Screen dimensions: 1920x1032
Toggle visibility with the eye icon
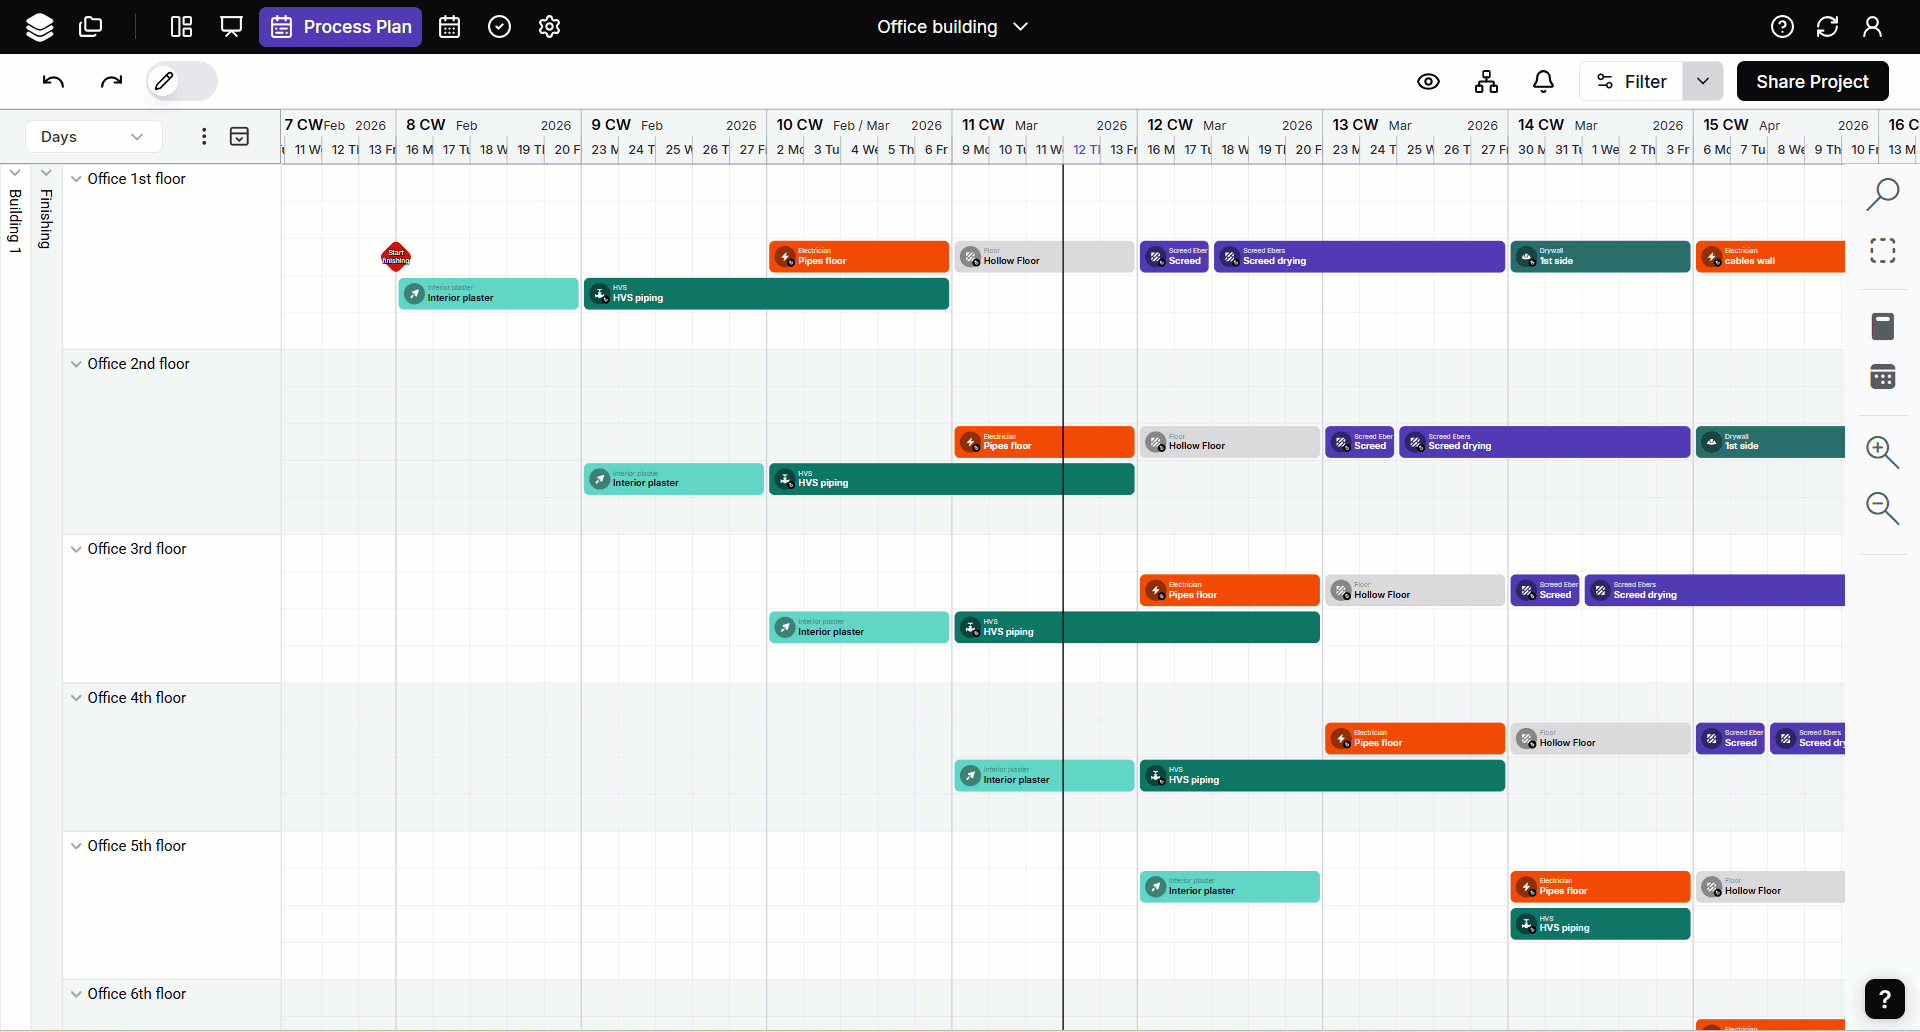(x=1428, y=82)
